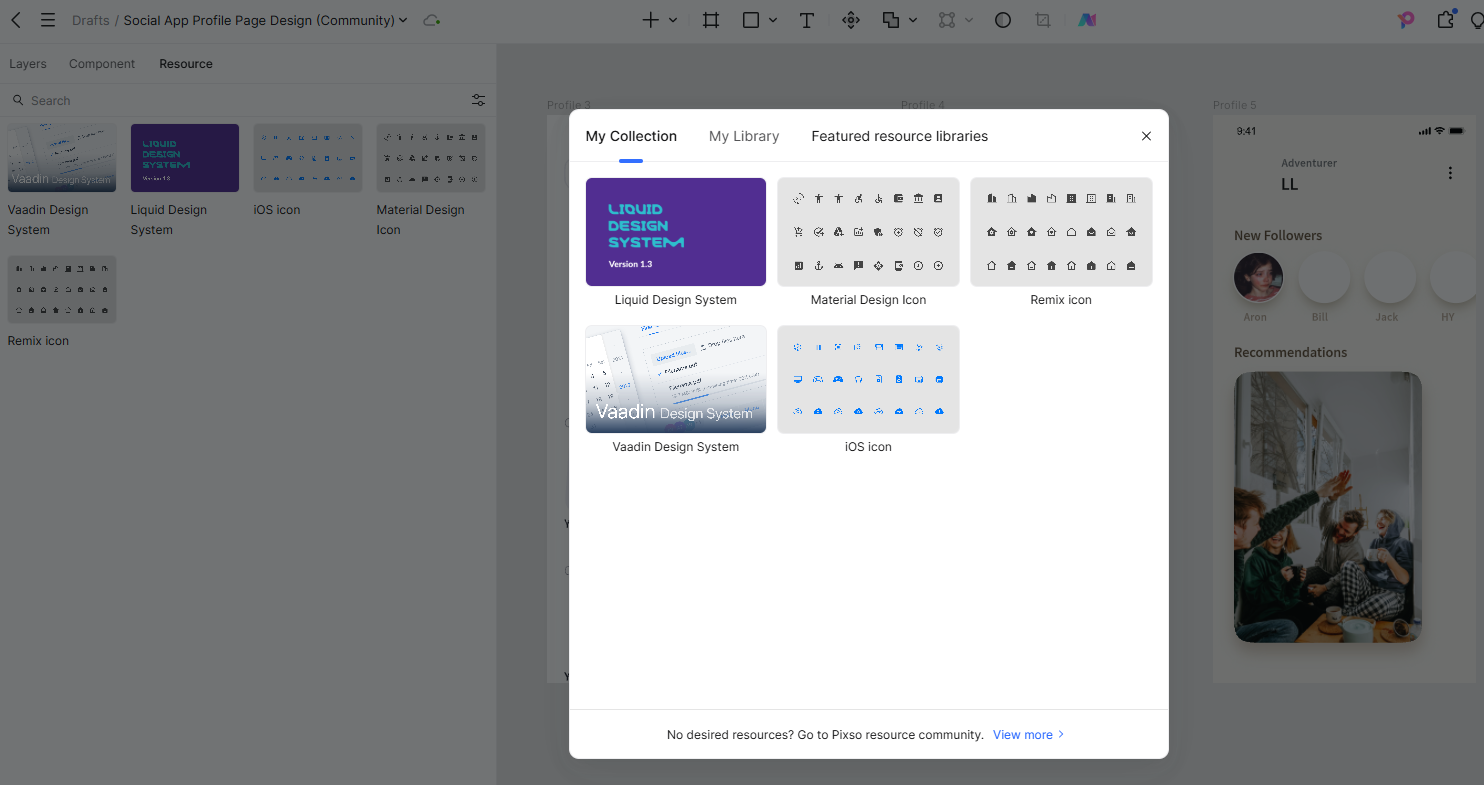1484x785 pixels.
Task: Open the resource filter settings icon
Action: (x=479, y=100)
